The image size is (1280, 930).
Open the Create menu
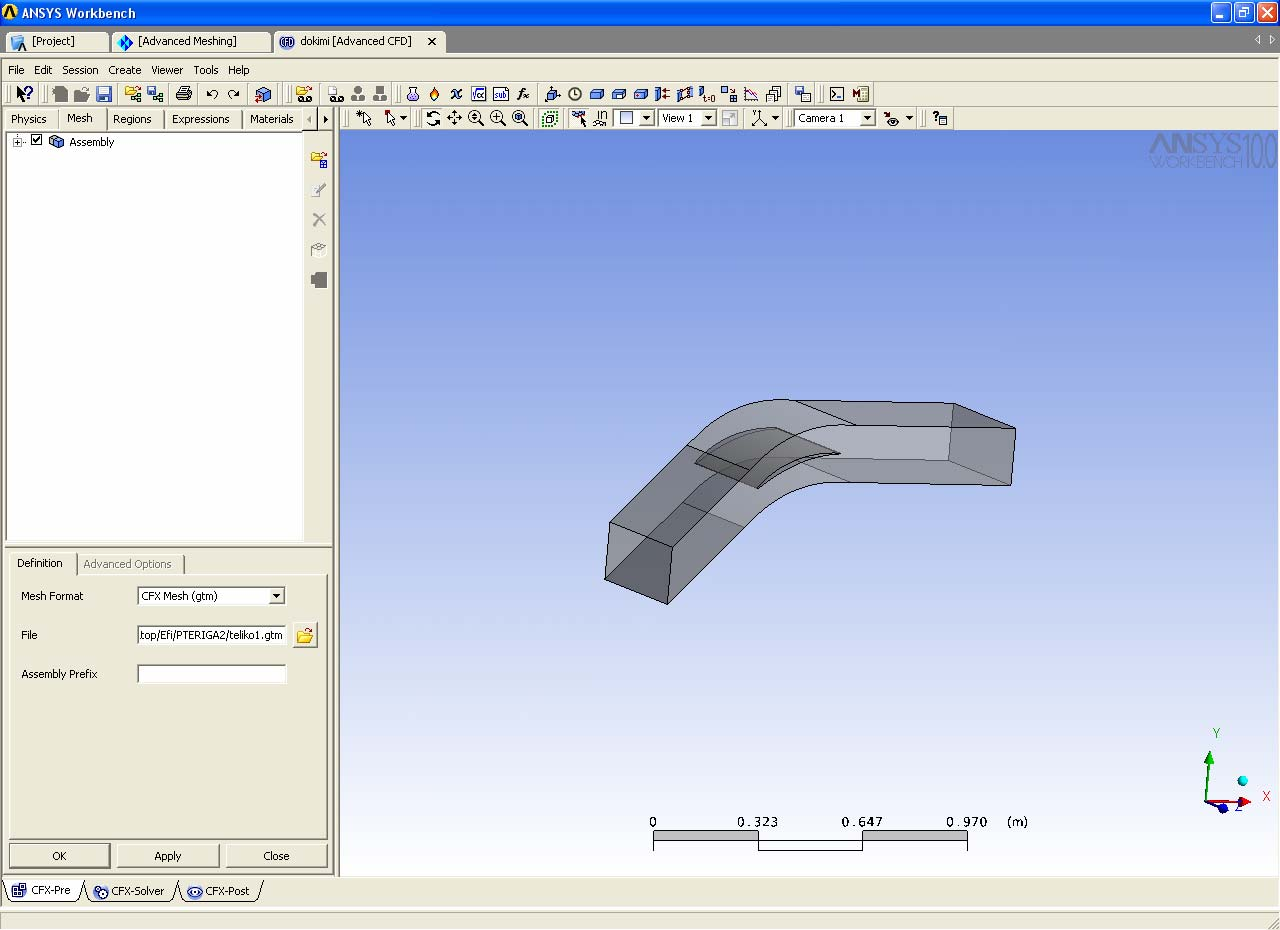125,70
